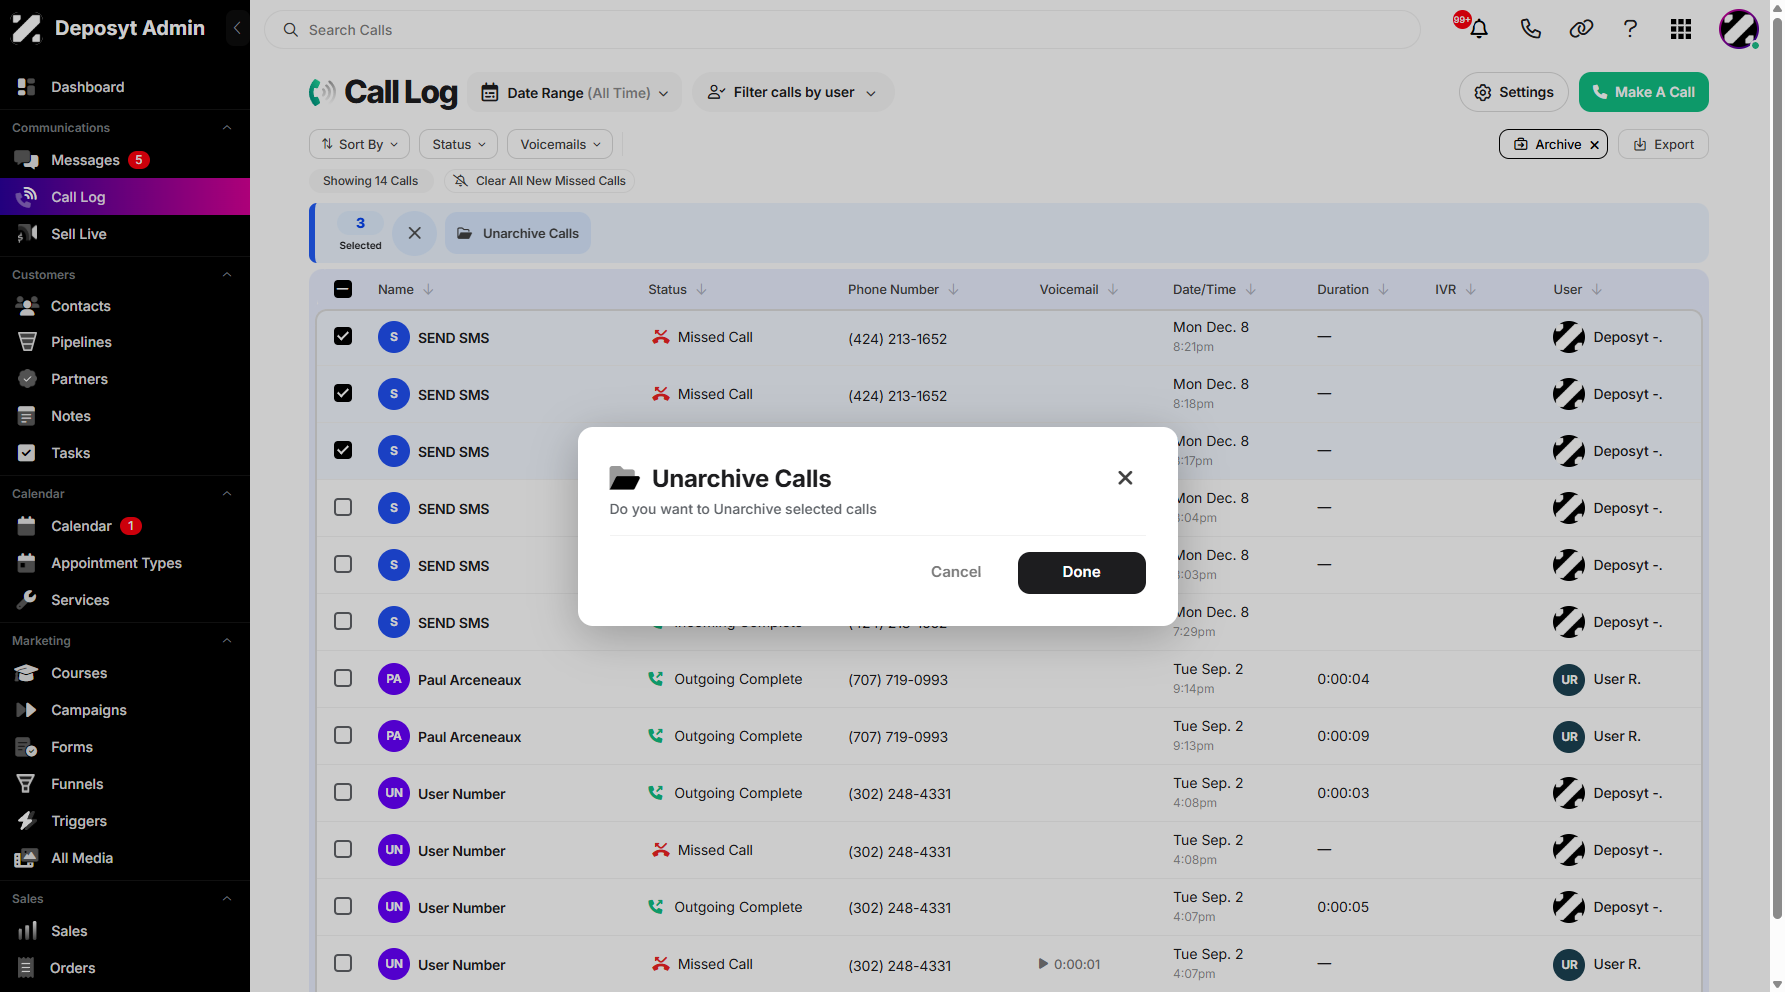Click the UR avatar for 9:13pm call

point(1569,736)
